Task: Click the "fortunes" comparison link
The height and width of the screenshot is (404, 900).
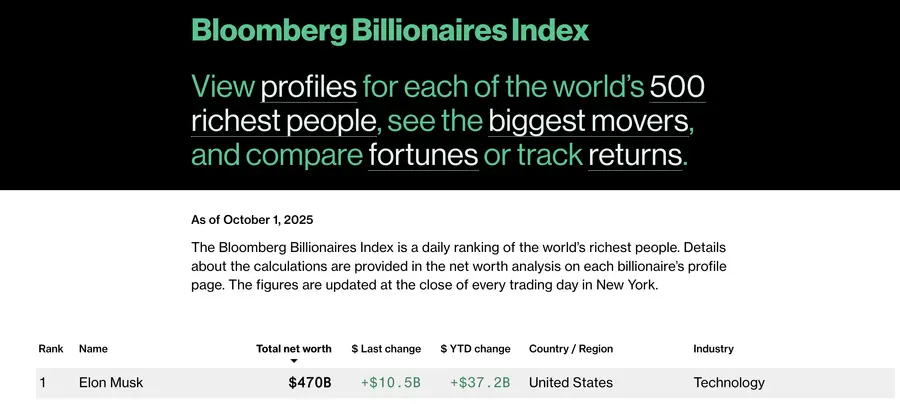Action: [x=423, y=155]
